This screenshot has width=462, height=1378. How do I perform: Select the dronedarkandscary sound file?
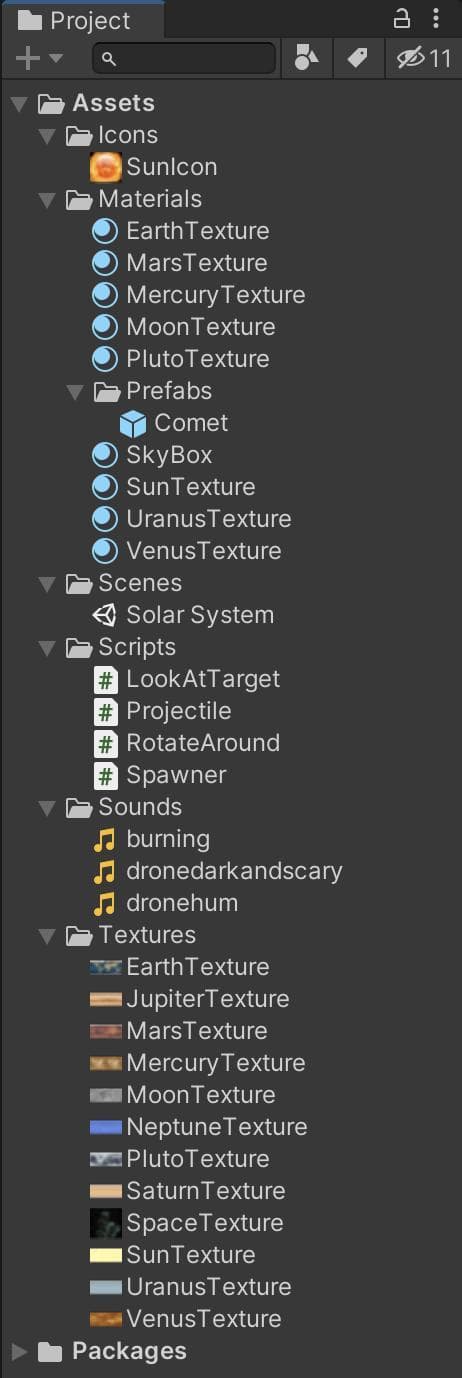(x=217, y=871)
